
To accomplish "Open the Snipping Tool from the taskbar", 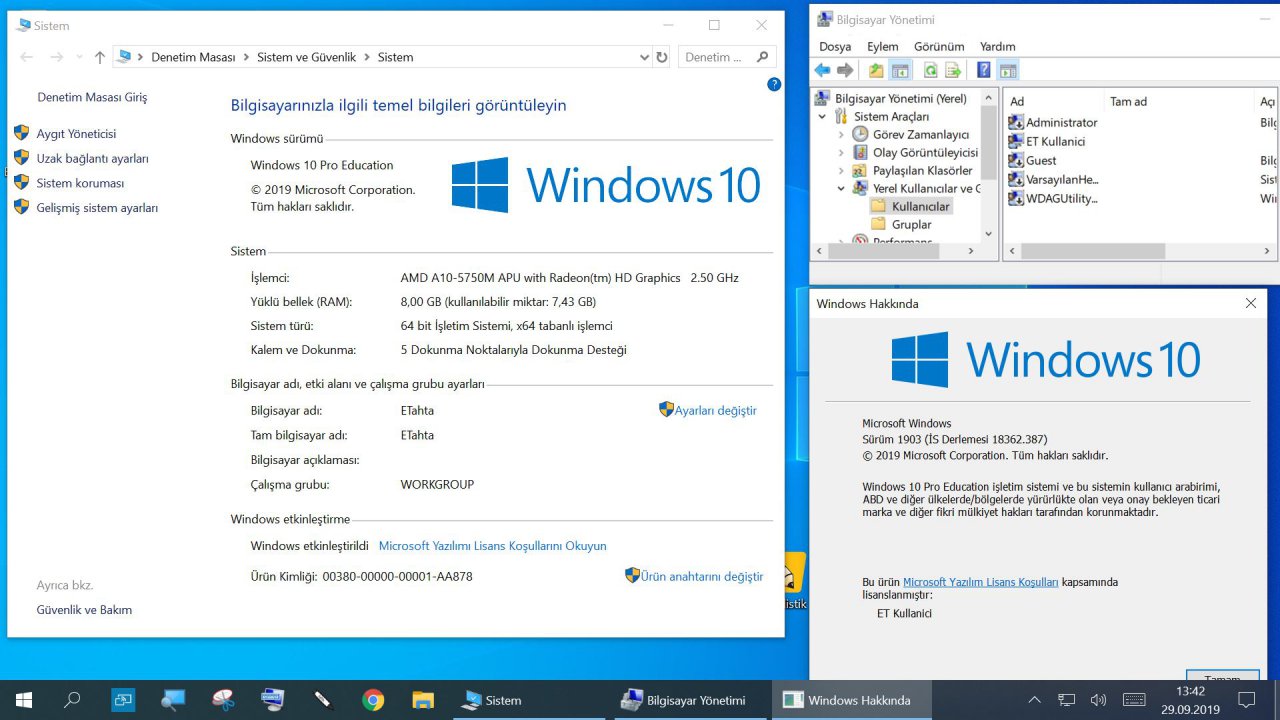I will (222, 700).
